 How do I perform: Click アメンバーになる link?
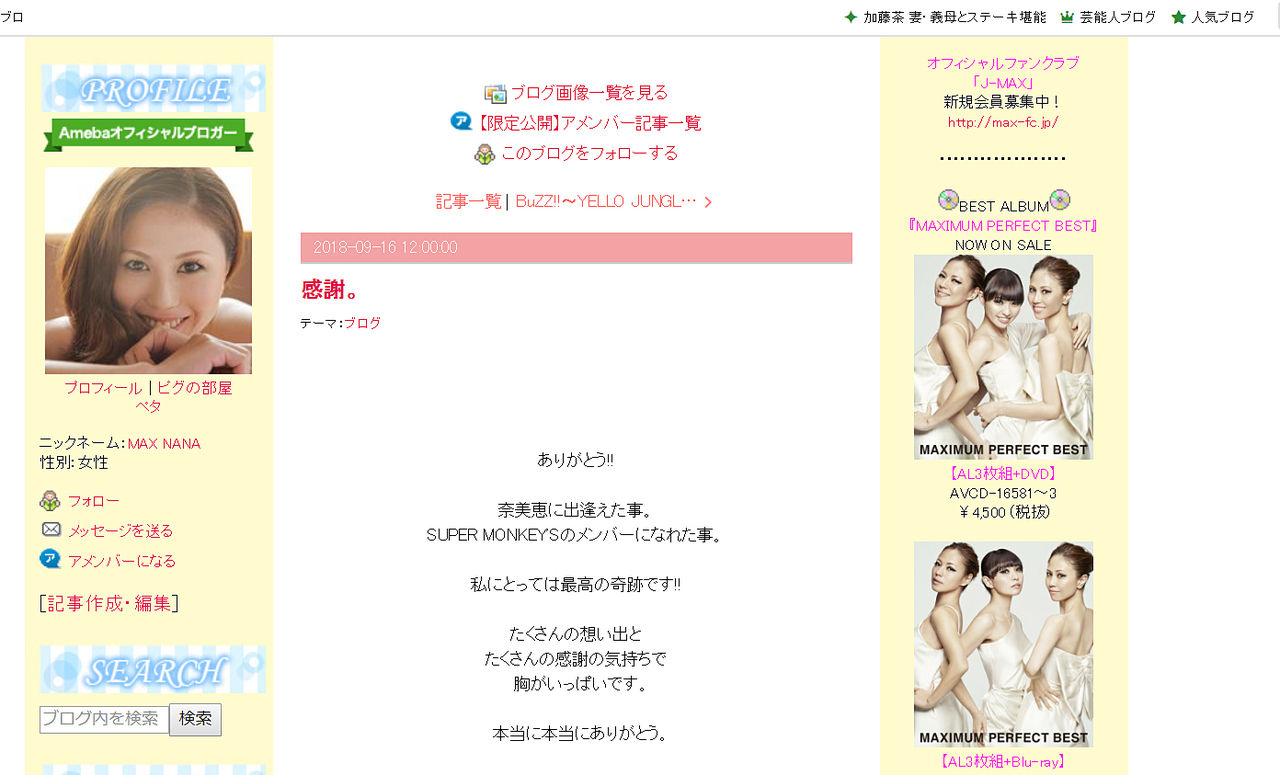[x=122, y=561]
